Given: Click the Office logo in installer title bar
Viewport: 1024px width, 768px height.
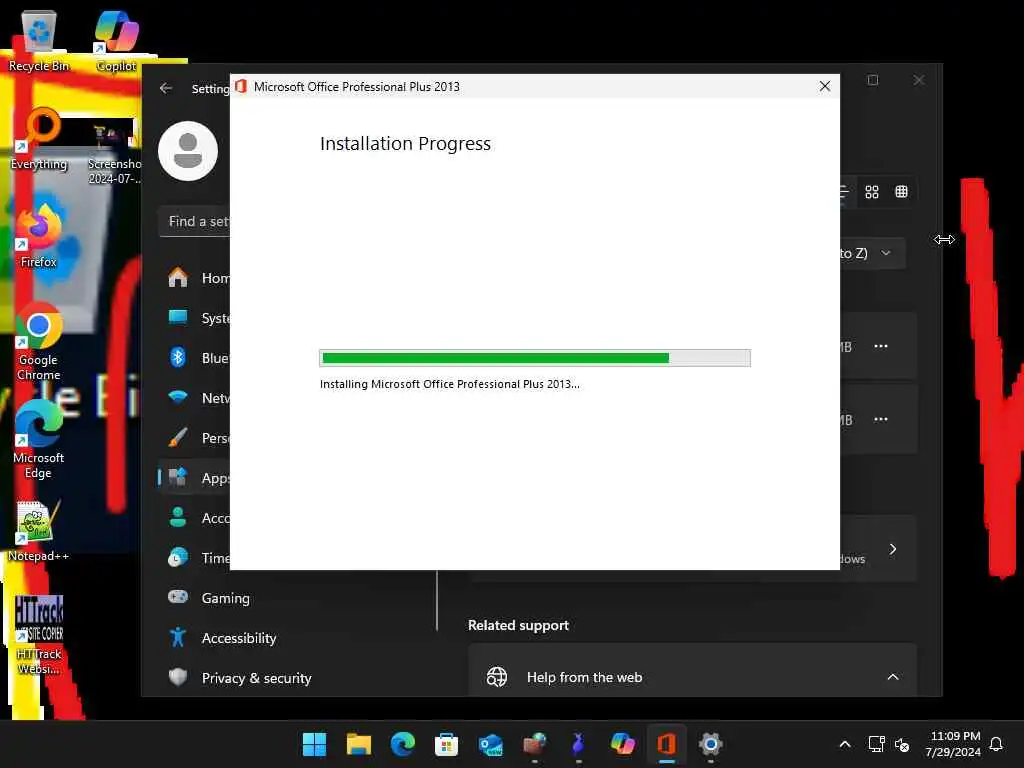Looking at the screenshot, I should coord(241,86).
